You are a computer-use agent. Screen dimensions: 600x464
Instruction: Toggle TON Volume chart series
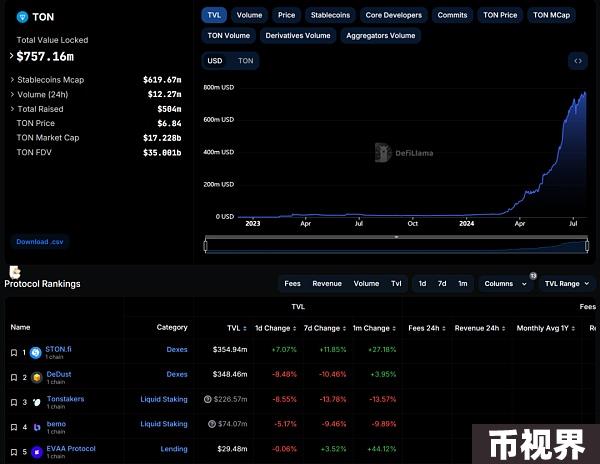[229, 36]
